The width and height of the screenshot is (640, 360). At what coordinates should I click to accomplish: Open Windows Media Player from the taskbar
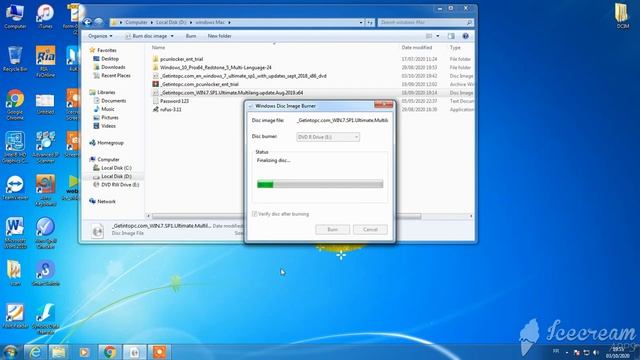click(84, 352)
